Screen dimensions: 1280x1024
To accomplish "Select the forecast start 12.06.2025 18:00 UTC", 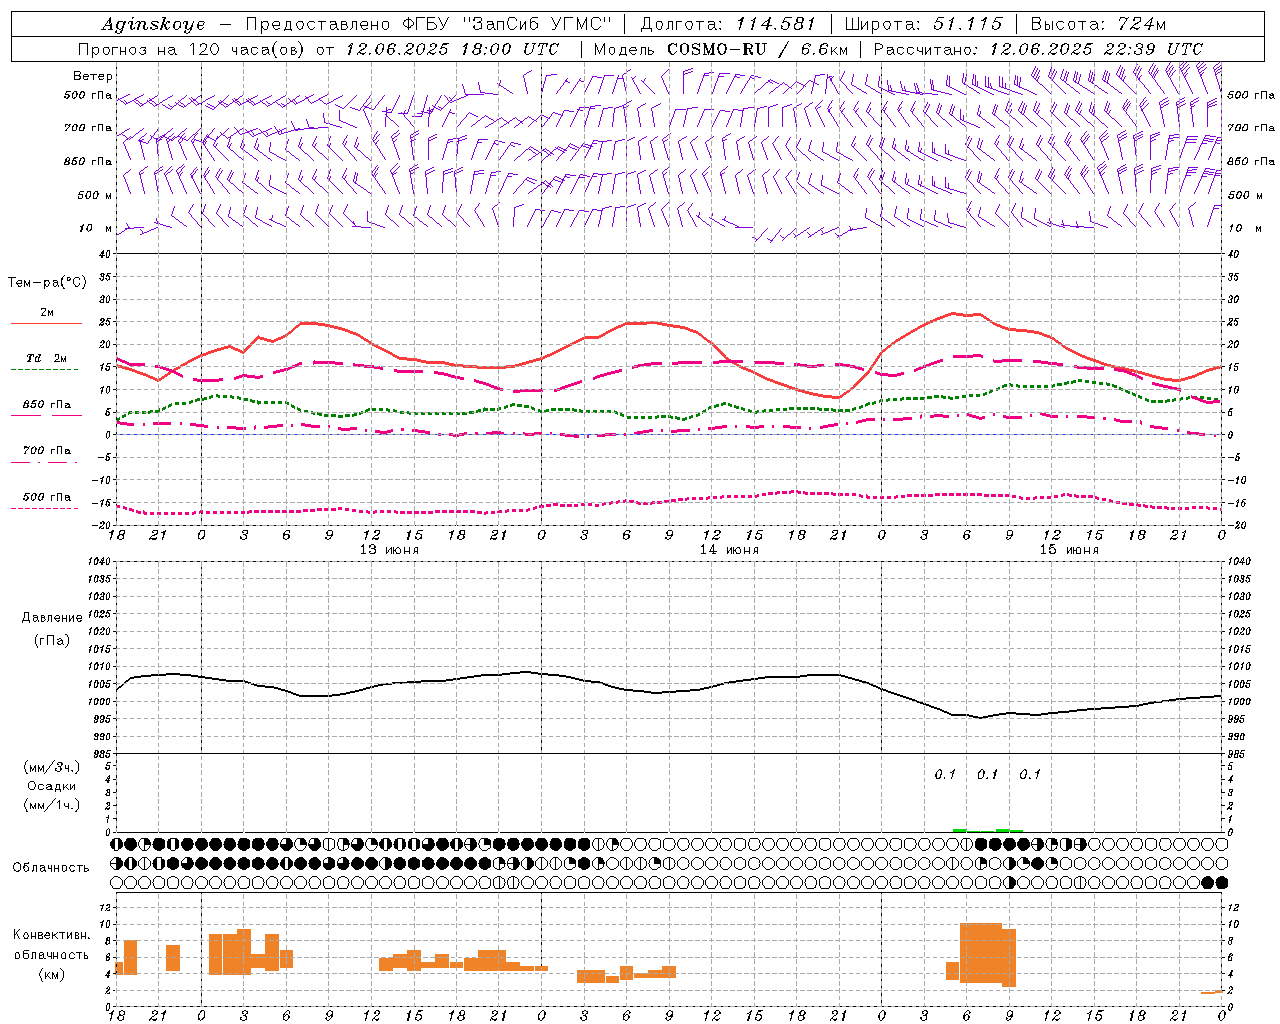I will (x=452, y=49).
